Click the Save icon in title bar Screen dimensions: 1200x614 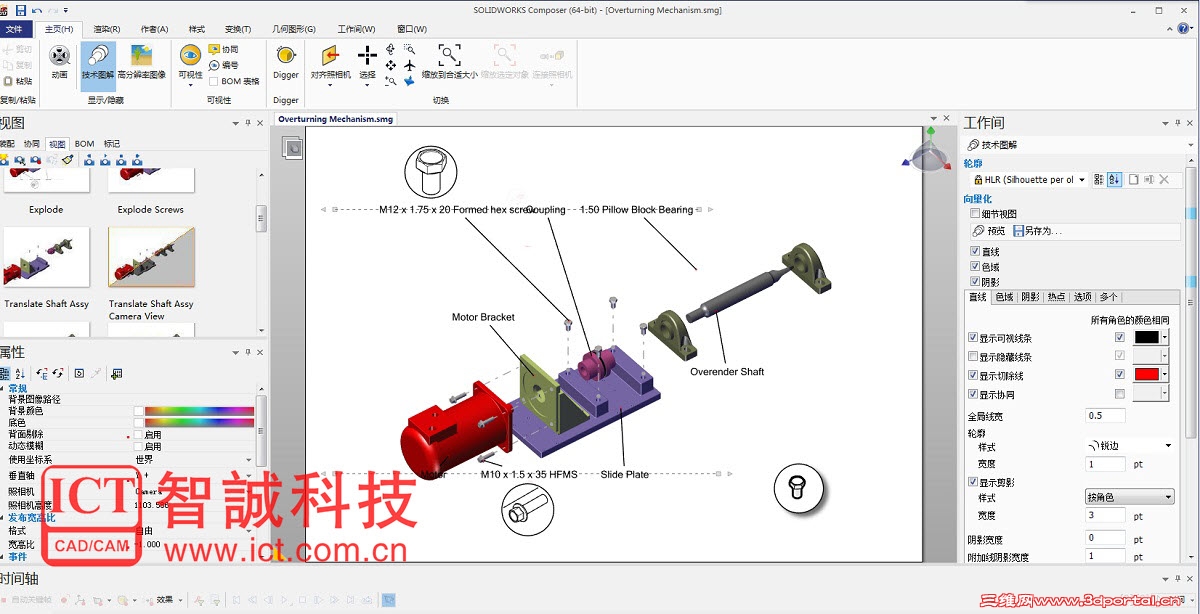pos(21,9)
